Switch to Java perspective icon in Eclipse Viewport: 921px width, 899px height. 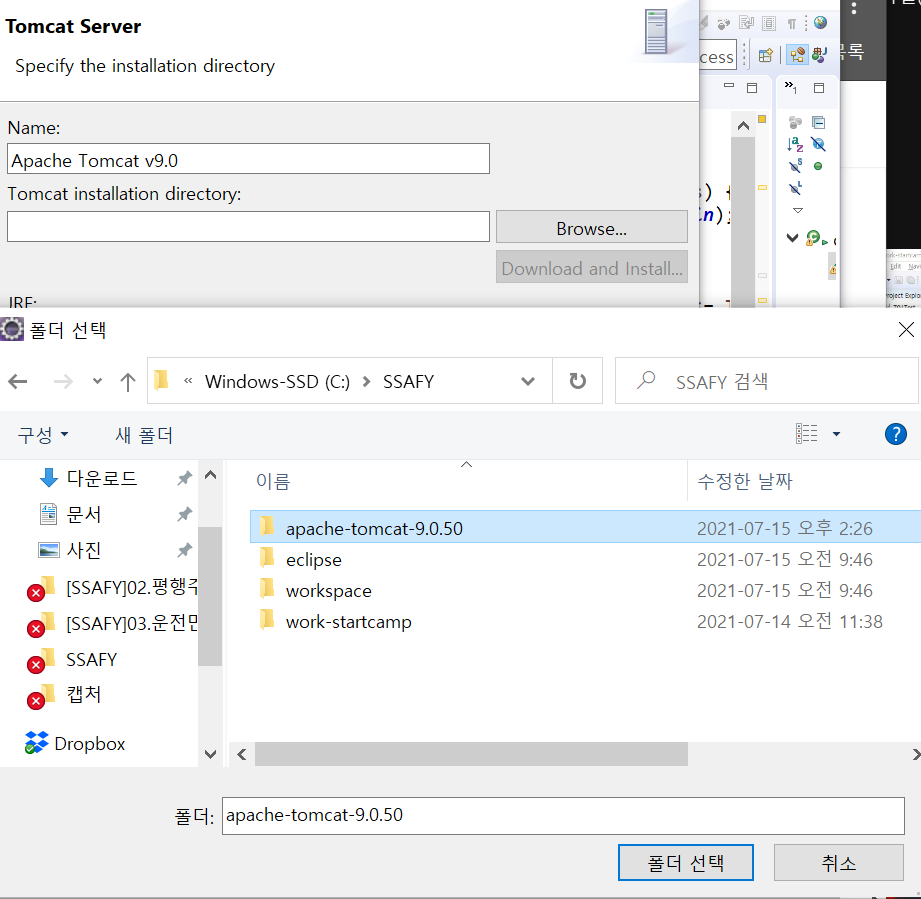[x=819, y=55]
